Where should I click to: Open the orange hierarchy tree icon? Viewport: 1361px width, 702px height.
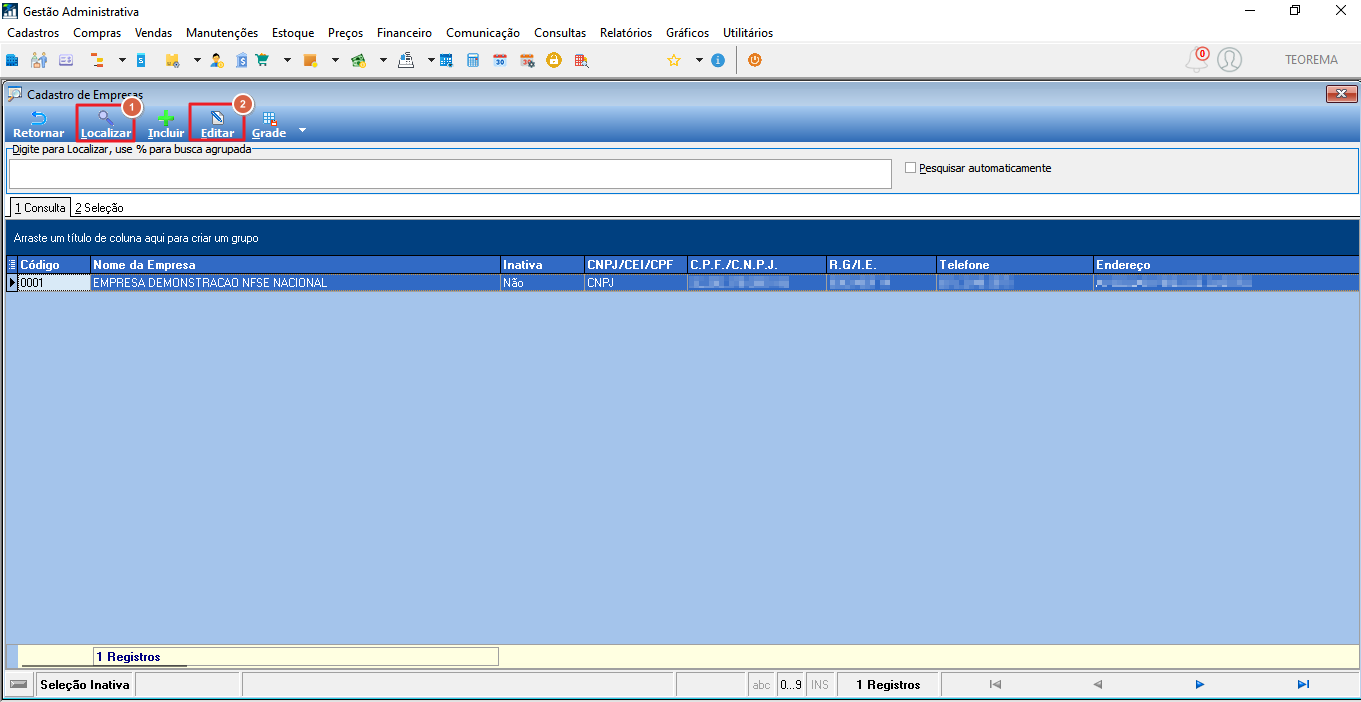click(x=97, y=60)
